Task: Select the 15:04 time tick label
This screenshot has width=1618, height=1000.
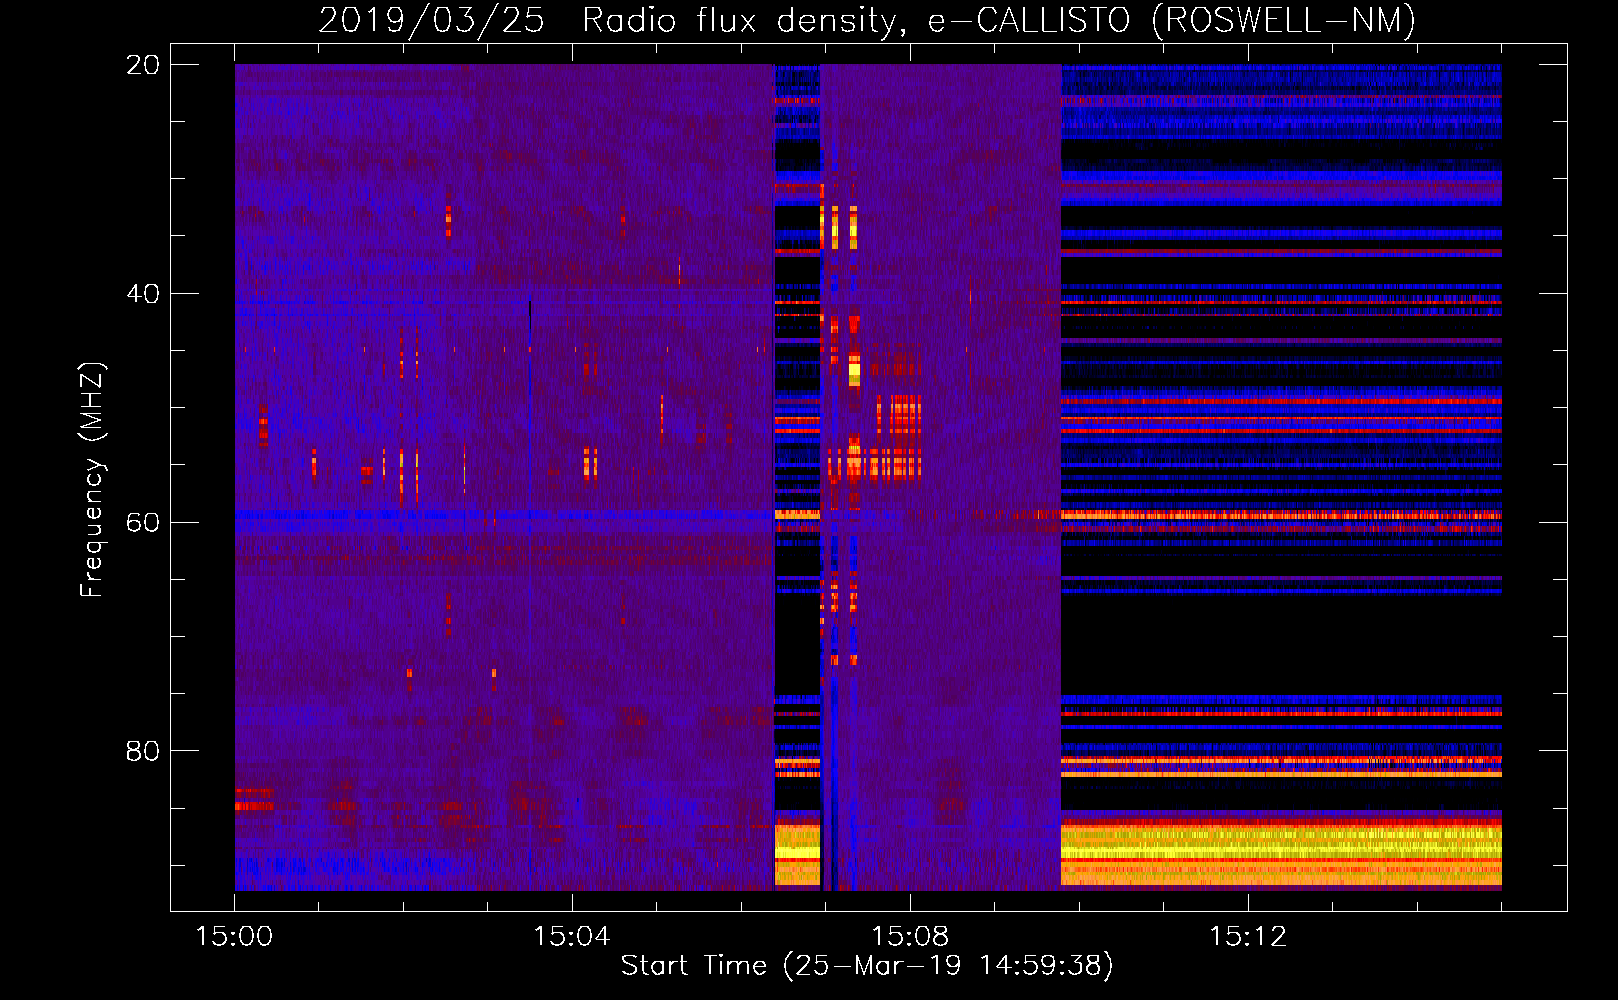Action: click(x=572, y=937)
